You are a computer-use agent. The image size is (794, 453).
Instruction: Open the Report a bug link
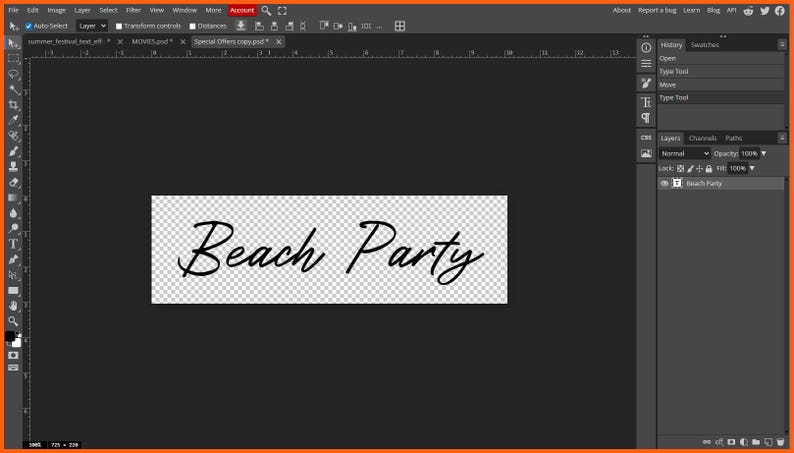(657, 10)
